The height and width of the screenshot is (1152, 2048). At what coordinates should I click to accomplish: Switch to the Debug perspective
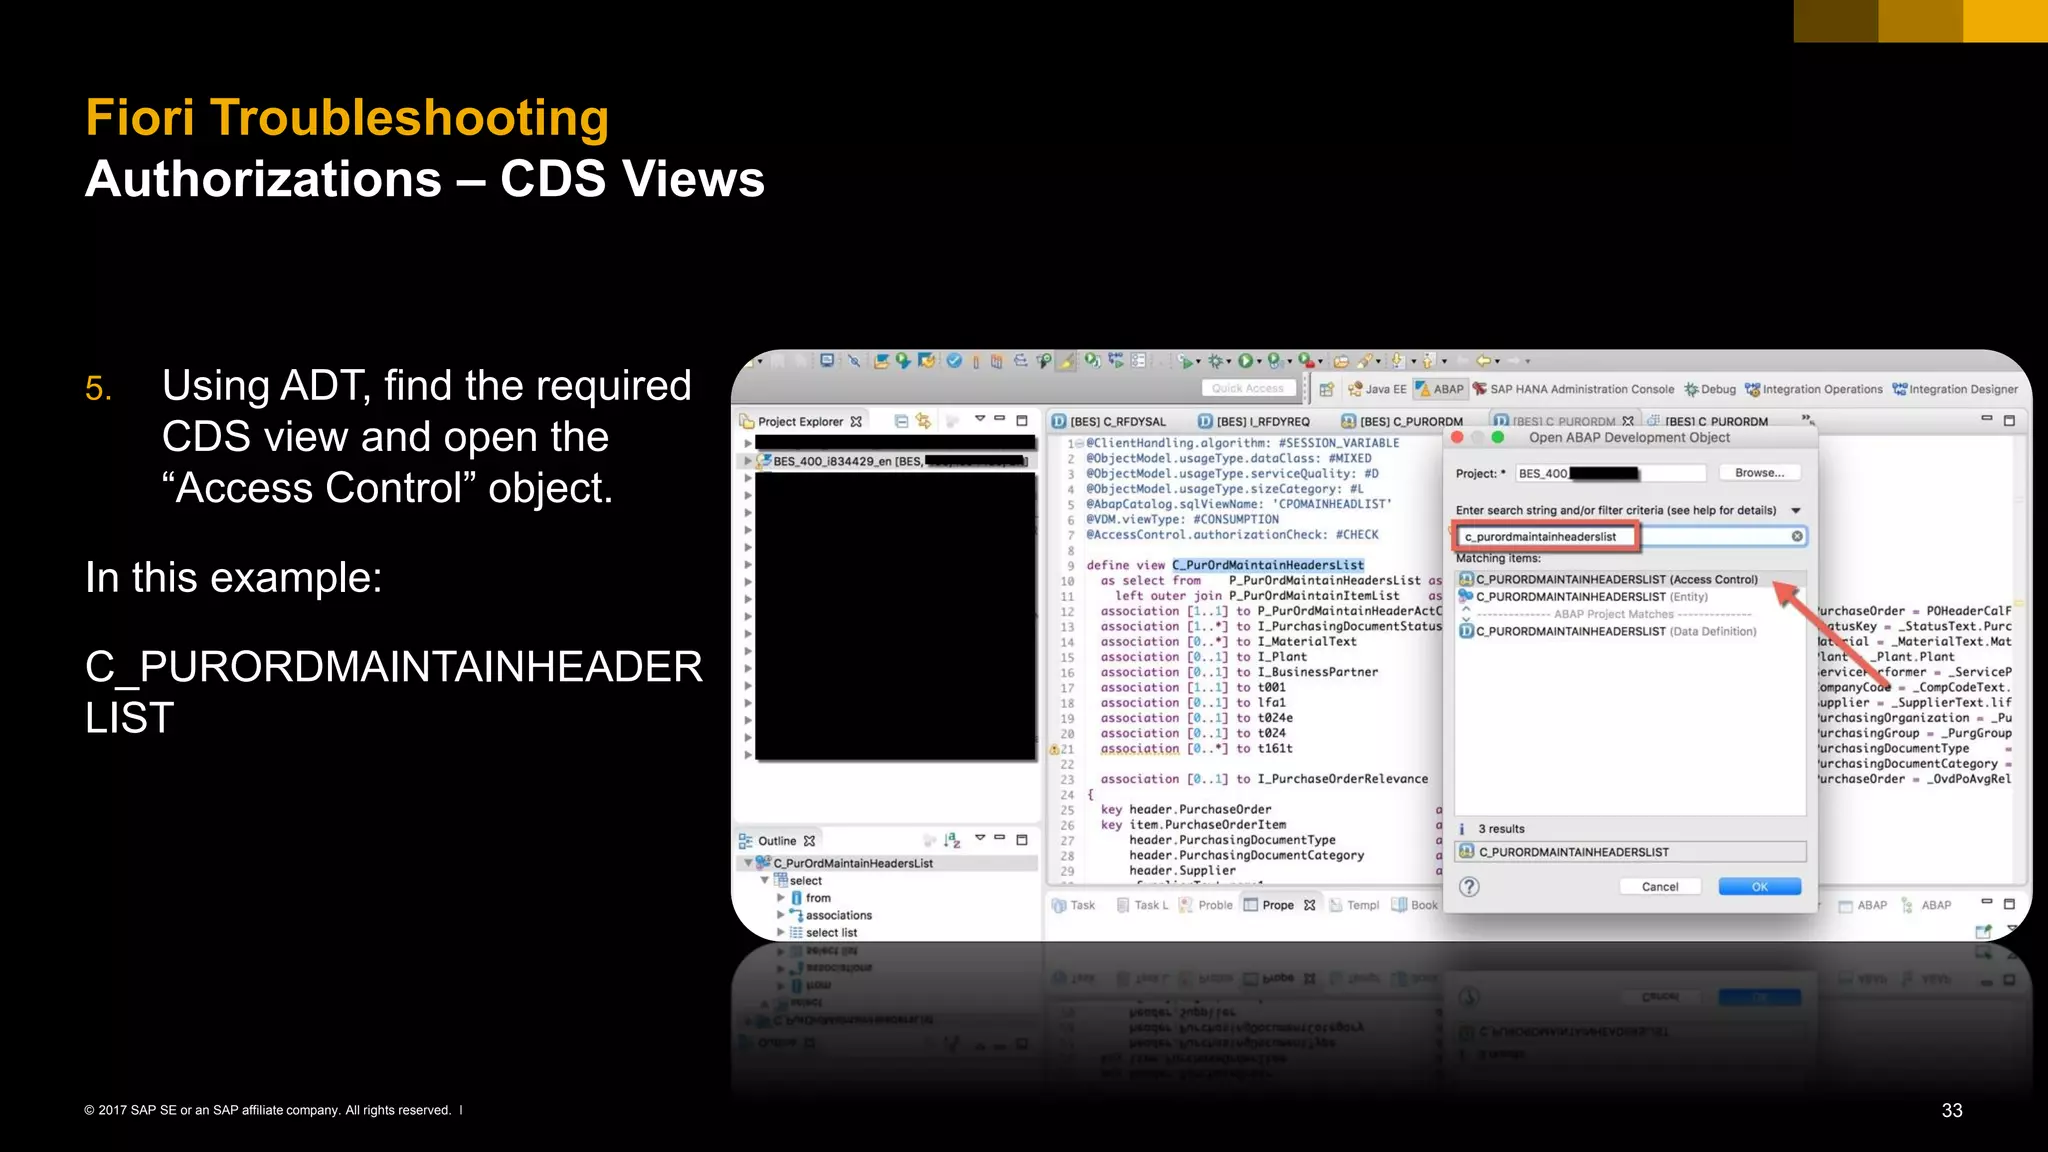1710,389
